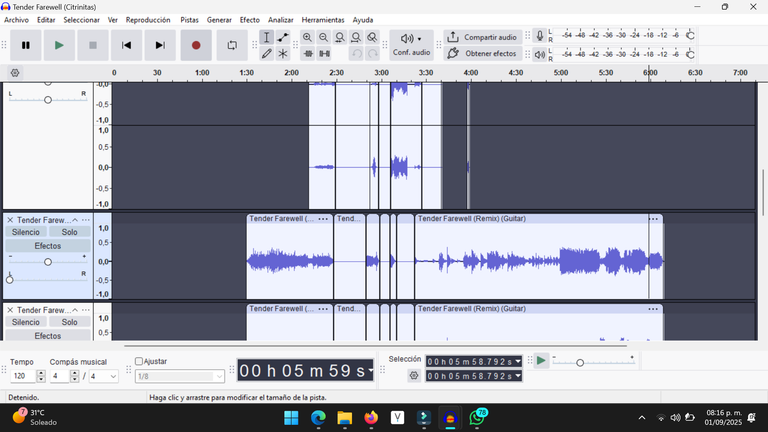This screenshot has width=768, height=432.
Task: Mute the bottom track with Silencio
Action: (25, 322)
